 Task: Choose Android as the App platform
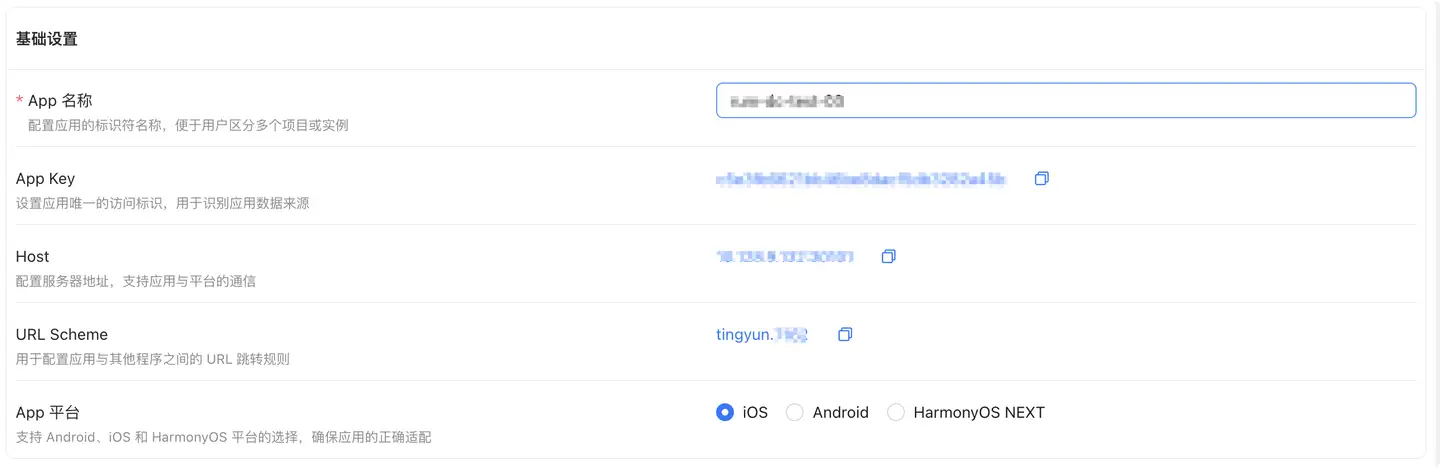(795, 412)
